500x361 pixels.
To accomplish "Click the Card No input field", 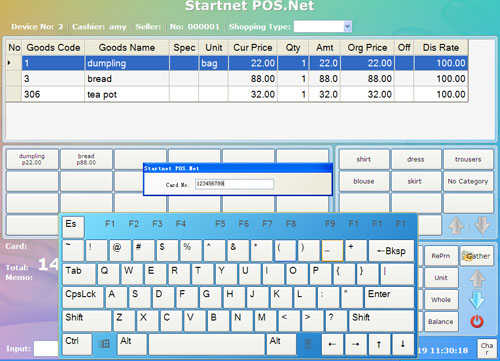I will pos(234,184).
